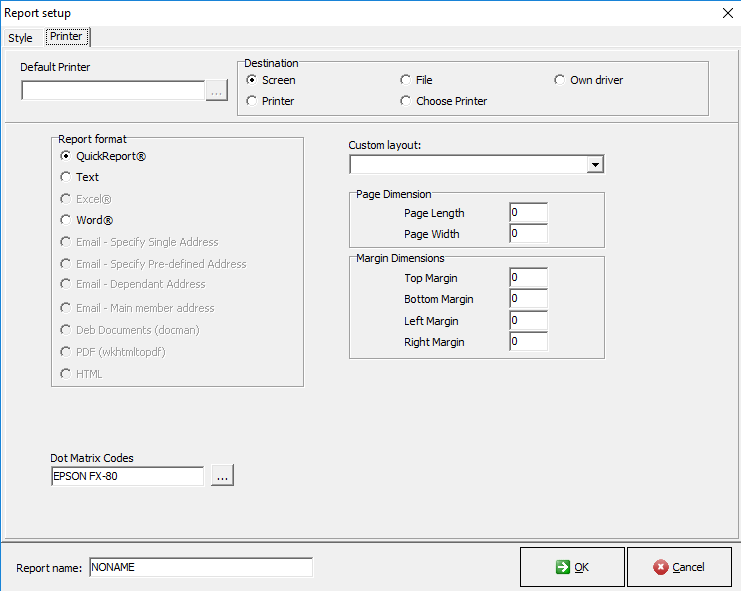Click the green arrow OK button
Image resolution: width=741 pixels, height=591 pixels.
coord(572,567)
